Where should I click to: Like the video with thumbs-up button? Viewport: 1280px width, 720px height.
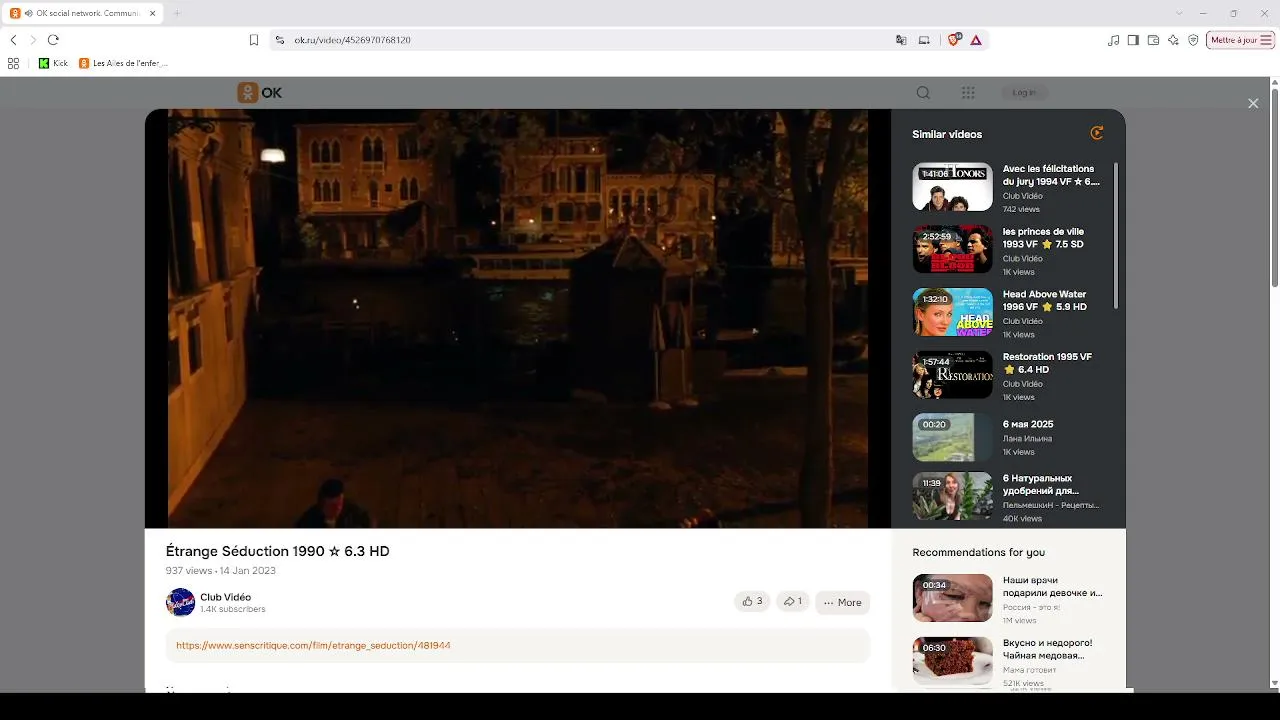(x=752, y=601)
